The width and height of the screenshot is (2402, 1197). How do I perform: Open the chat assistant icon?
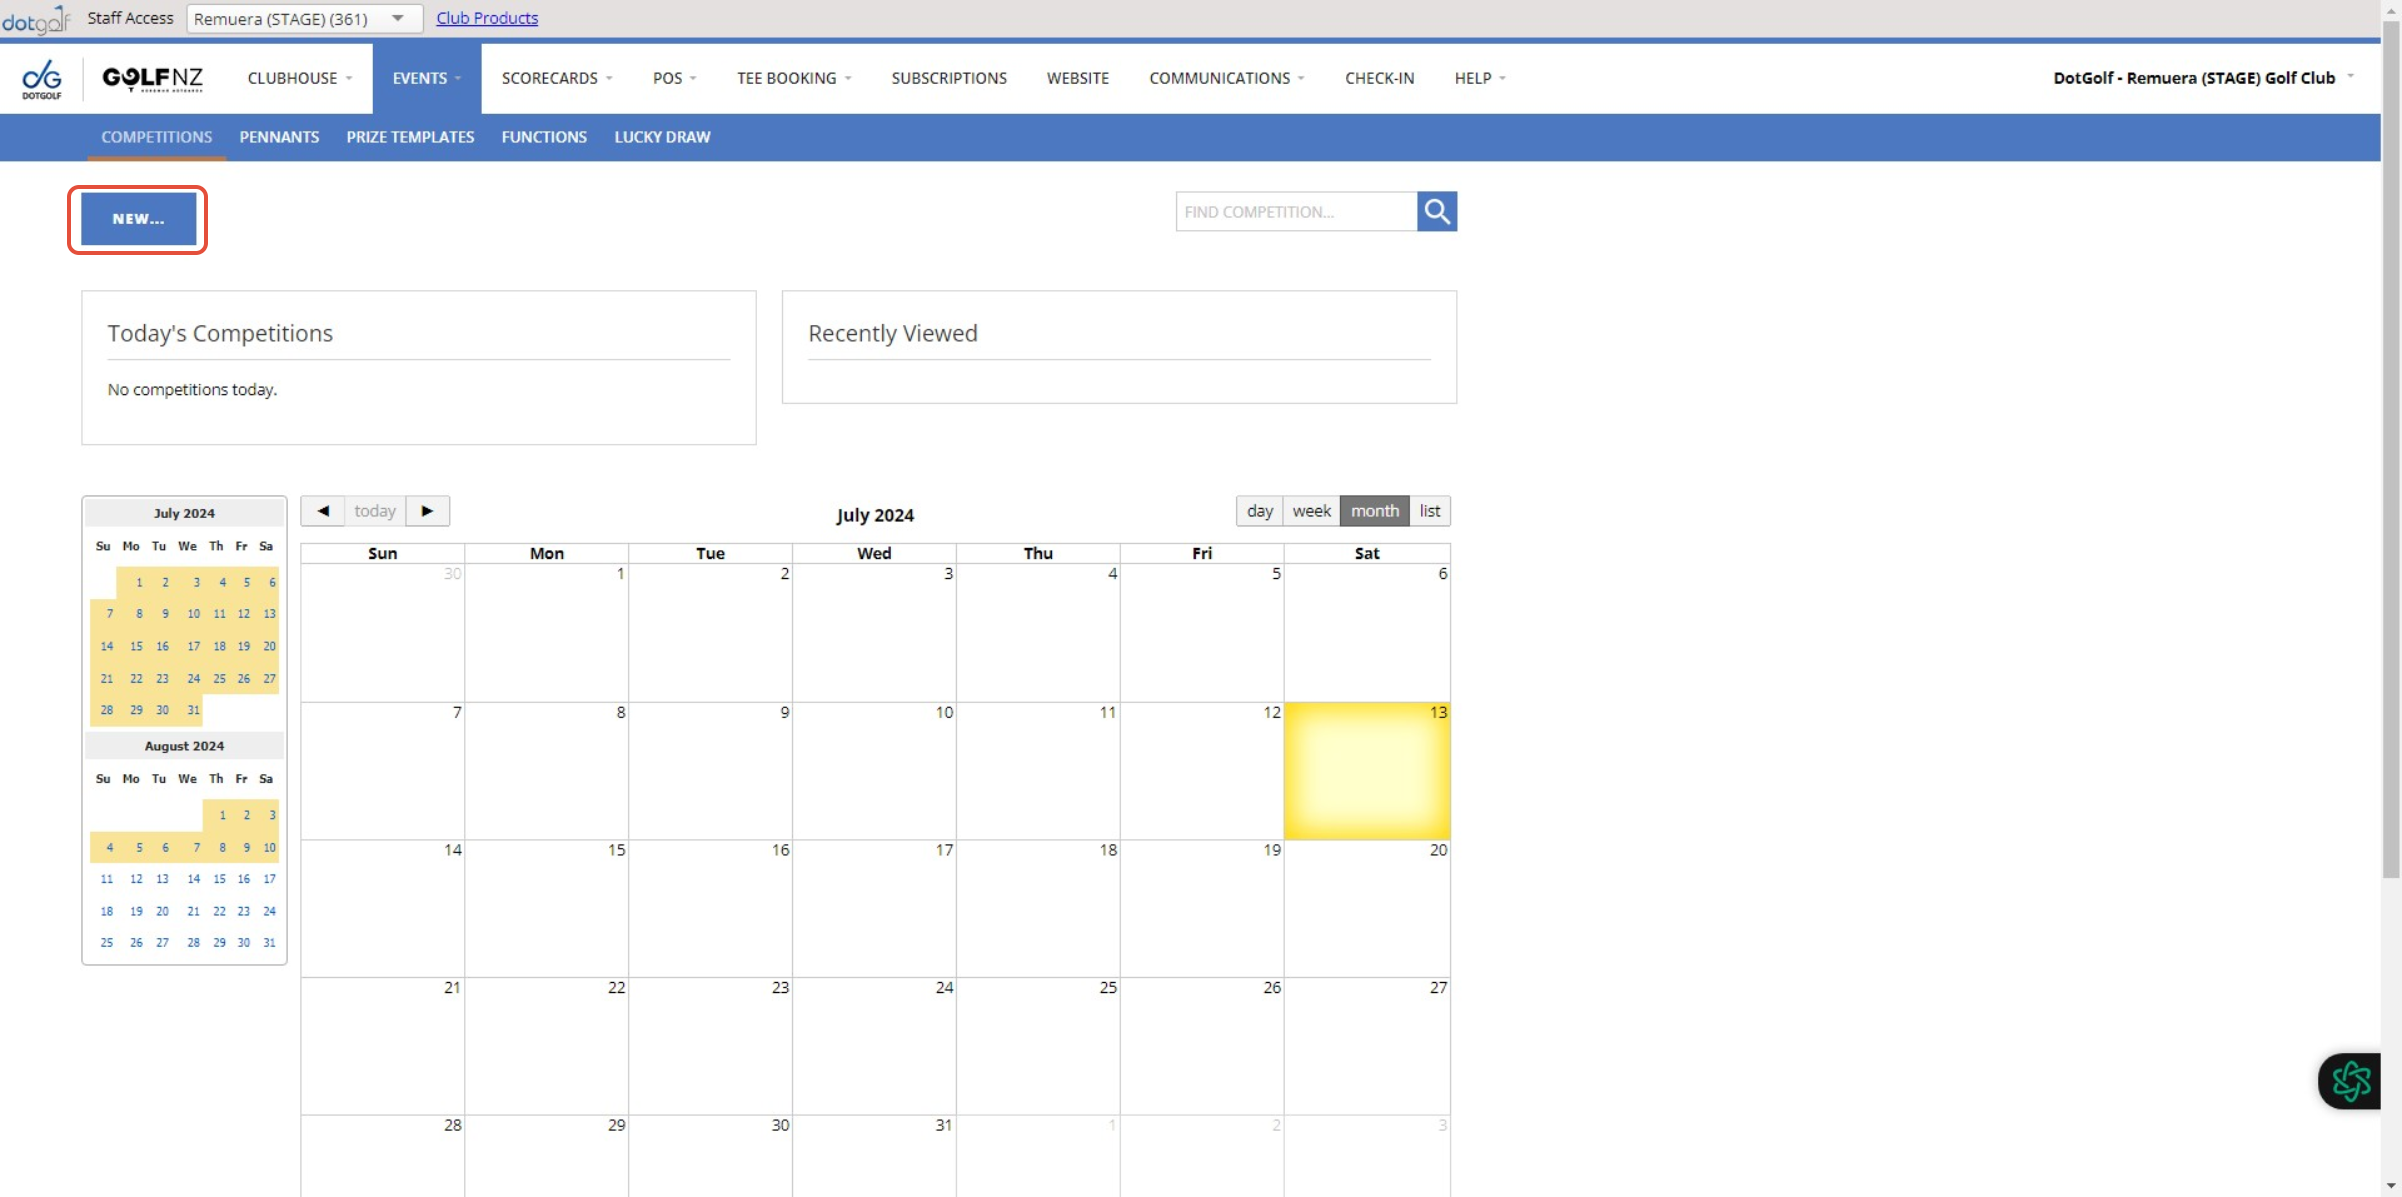[x=2350, y=1080]
